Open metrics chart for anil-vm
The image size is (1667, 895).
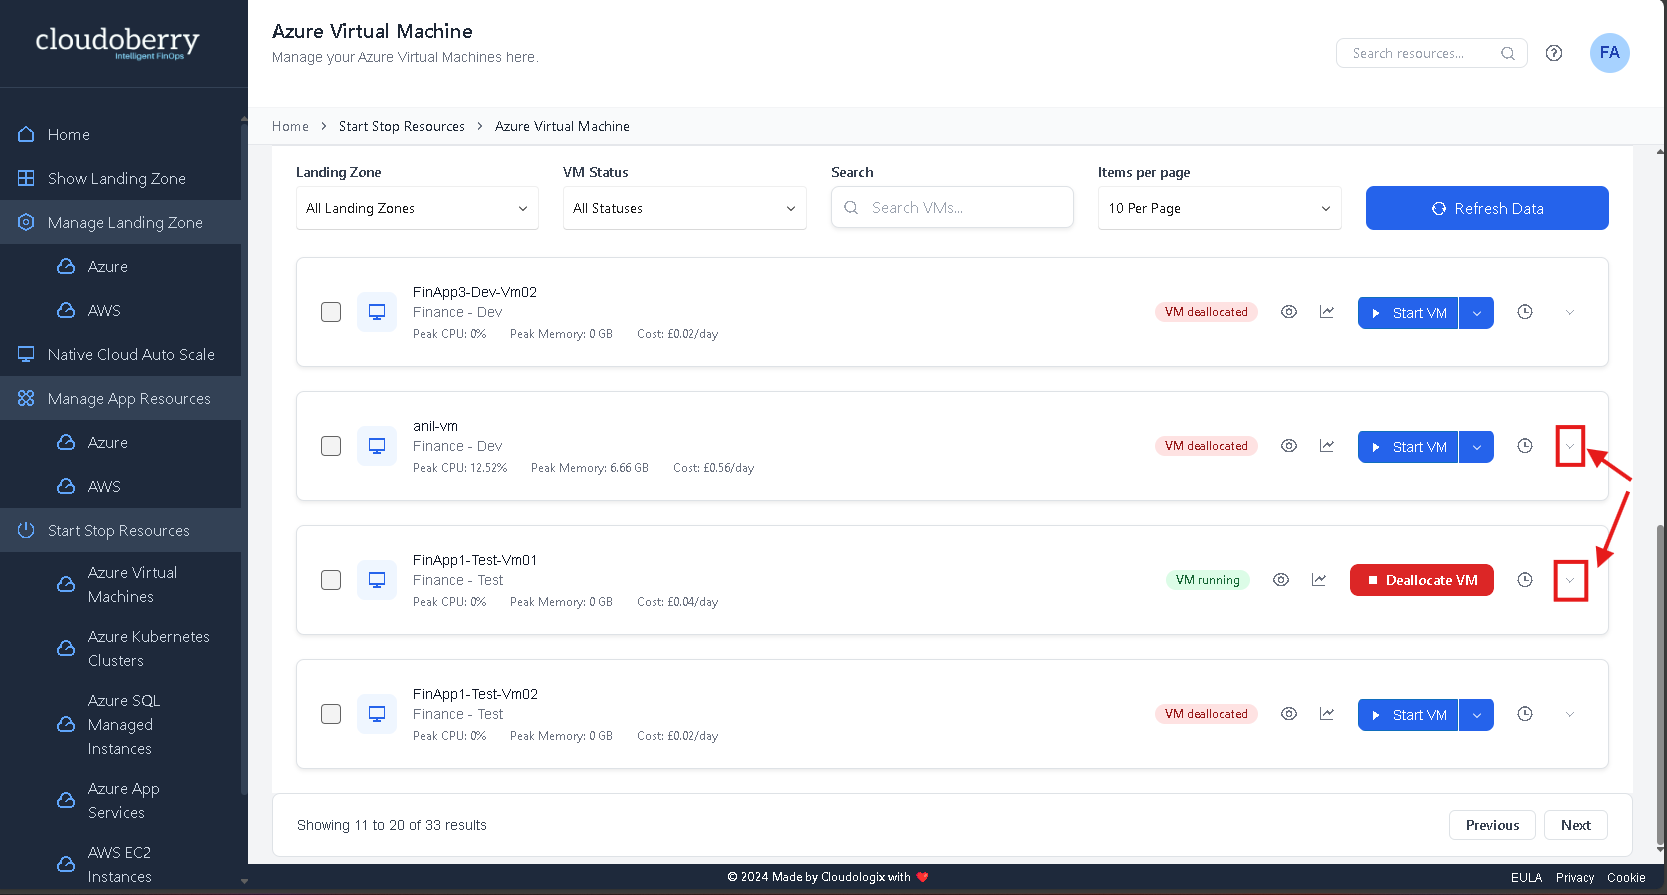tap(1327, 446)
